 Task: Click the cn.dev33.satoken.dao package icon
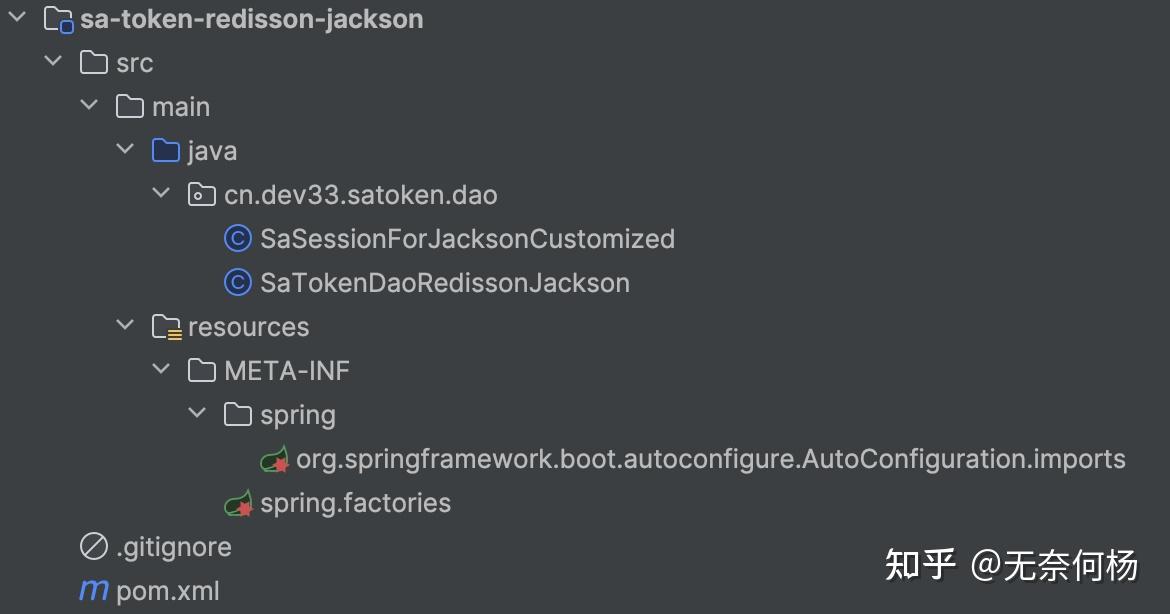point(202,195)
